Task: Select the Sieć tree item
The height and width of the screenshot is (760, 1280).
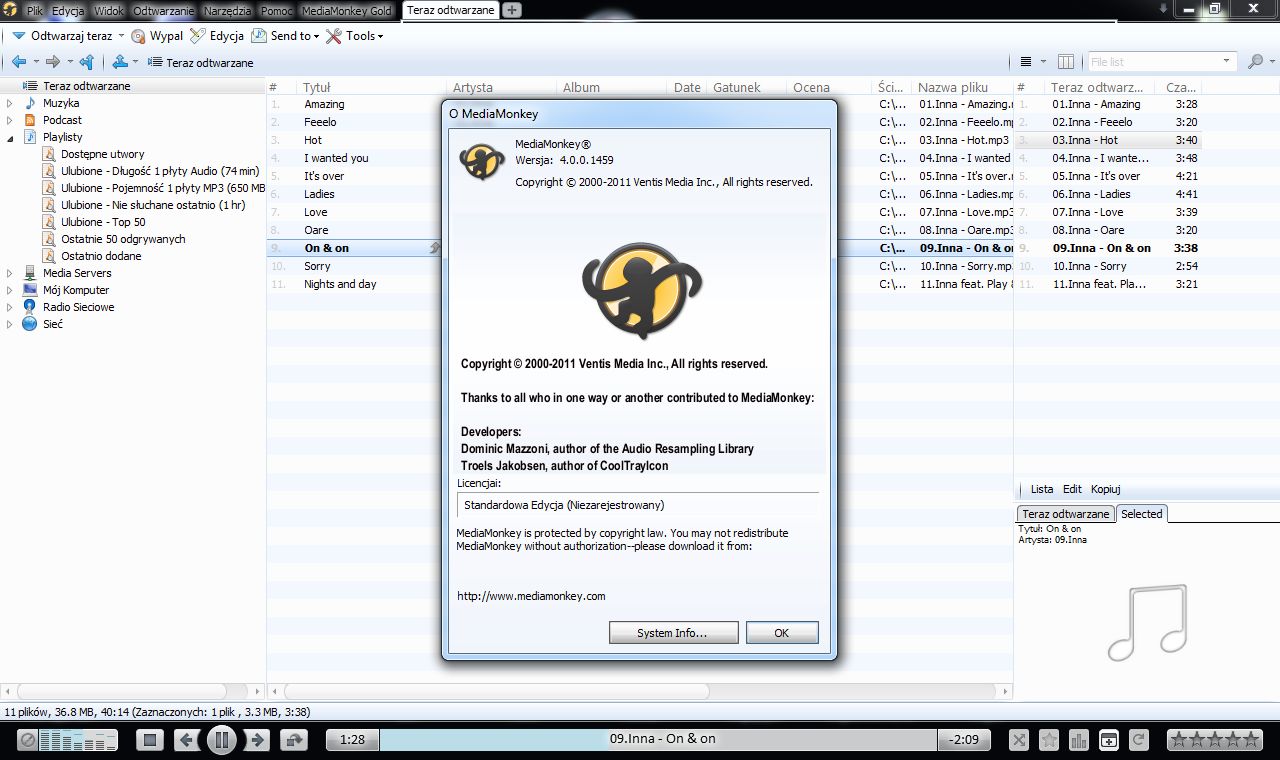Action: click(52, 324)
